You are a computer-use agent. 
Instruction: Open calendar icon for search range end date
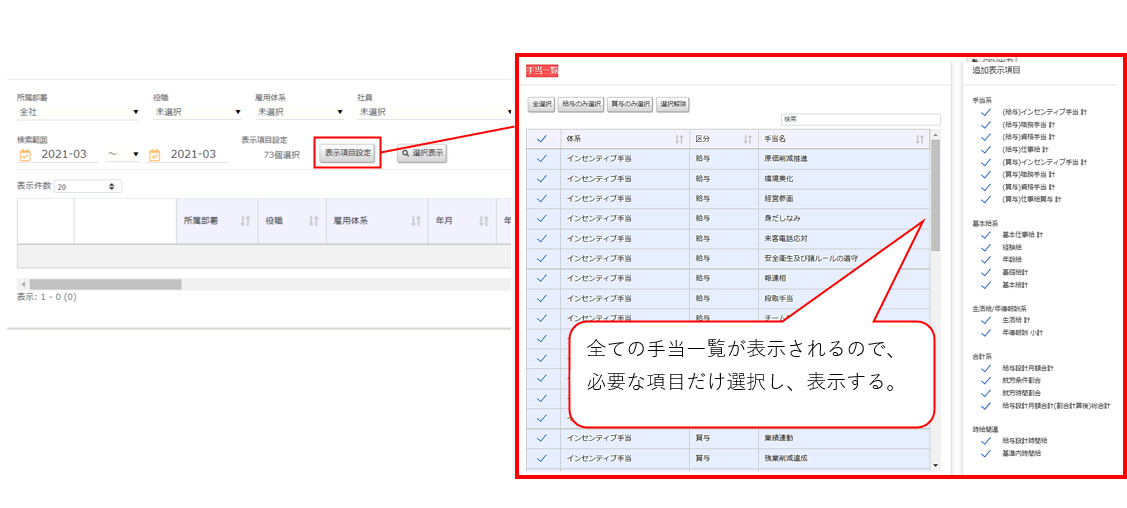tap(155, 155)
